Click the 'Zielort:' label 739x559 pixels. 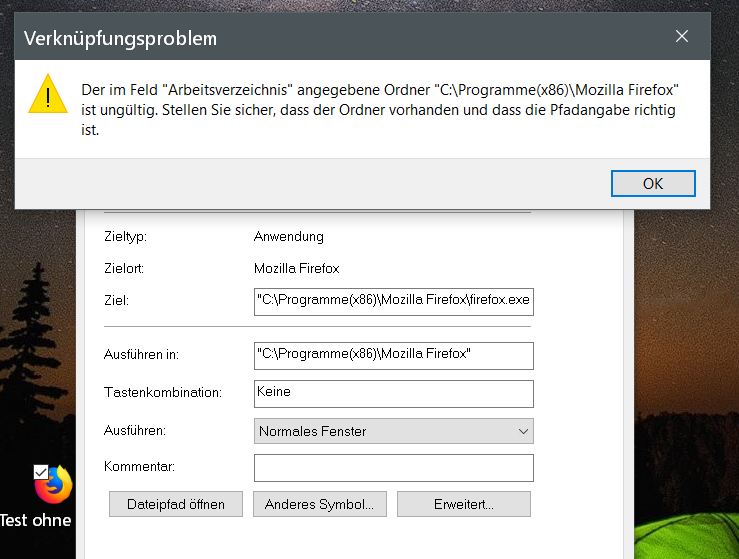tap(124, 268)
